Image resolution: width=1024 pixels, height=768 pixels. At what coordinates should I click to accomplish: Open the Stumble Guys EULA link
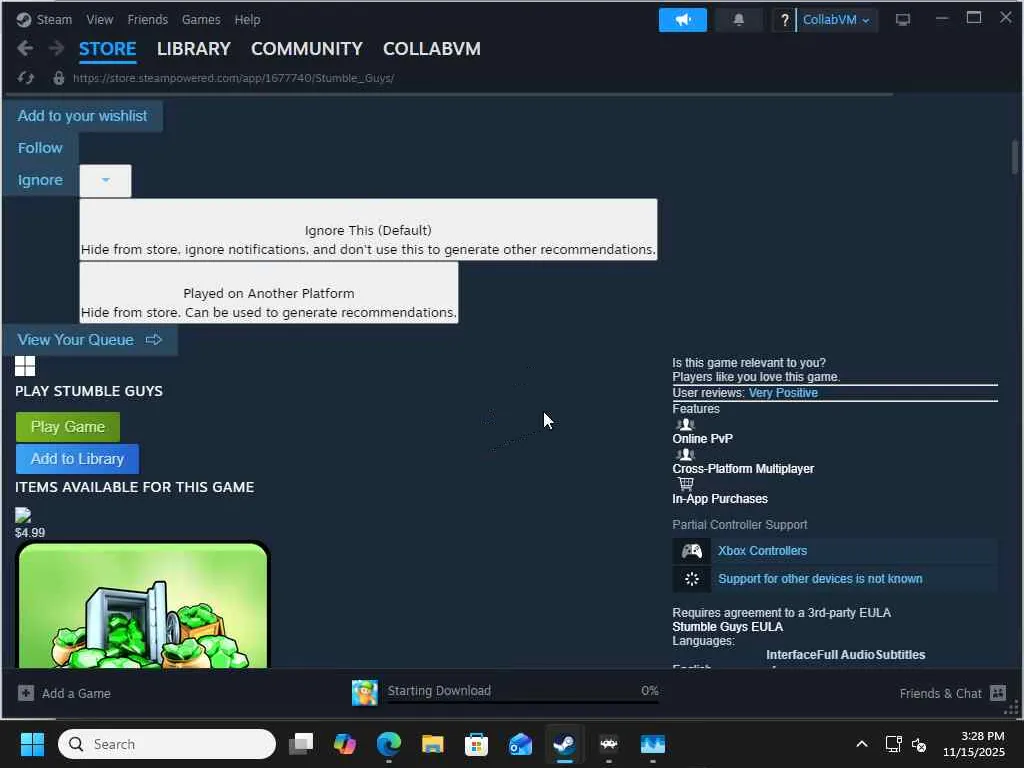click(x=728, y=627)
